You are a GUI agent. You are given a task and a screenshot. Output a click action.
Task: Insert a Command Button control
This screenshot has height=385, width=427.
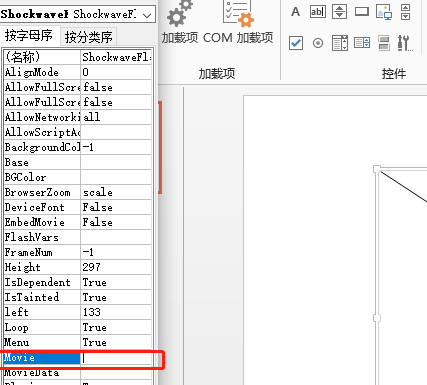pos(362,12)
